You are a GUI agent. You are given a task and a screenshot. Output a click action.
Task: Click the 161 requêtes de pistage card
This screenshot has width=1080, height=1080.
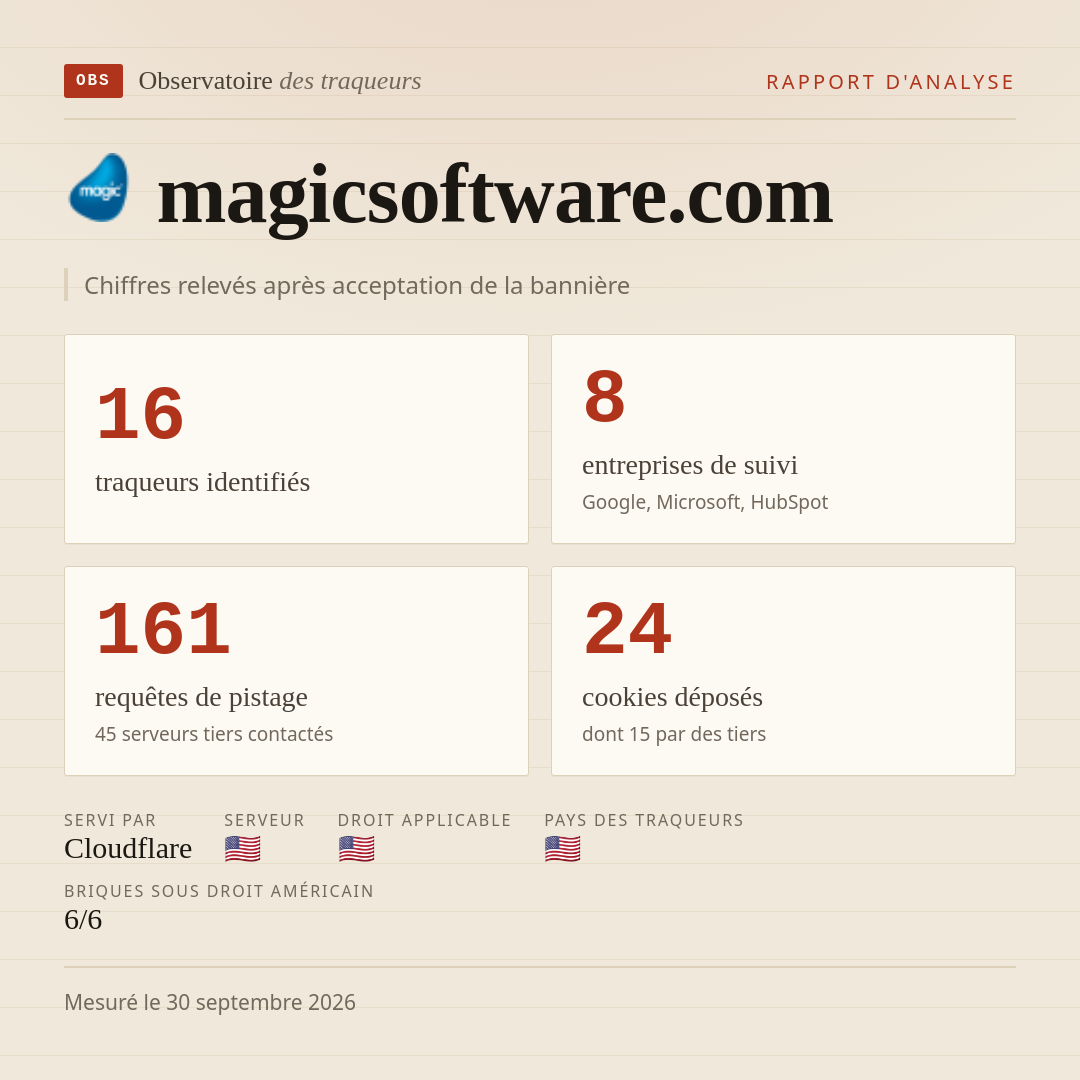click(296, 671)
